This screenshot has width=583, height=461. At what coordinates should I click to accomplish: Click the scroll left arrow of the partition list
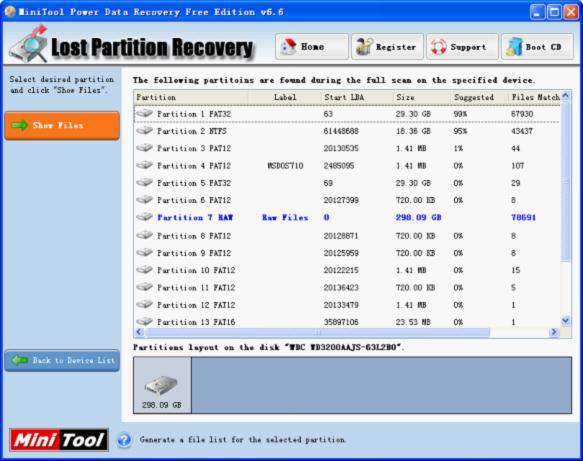139,332
